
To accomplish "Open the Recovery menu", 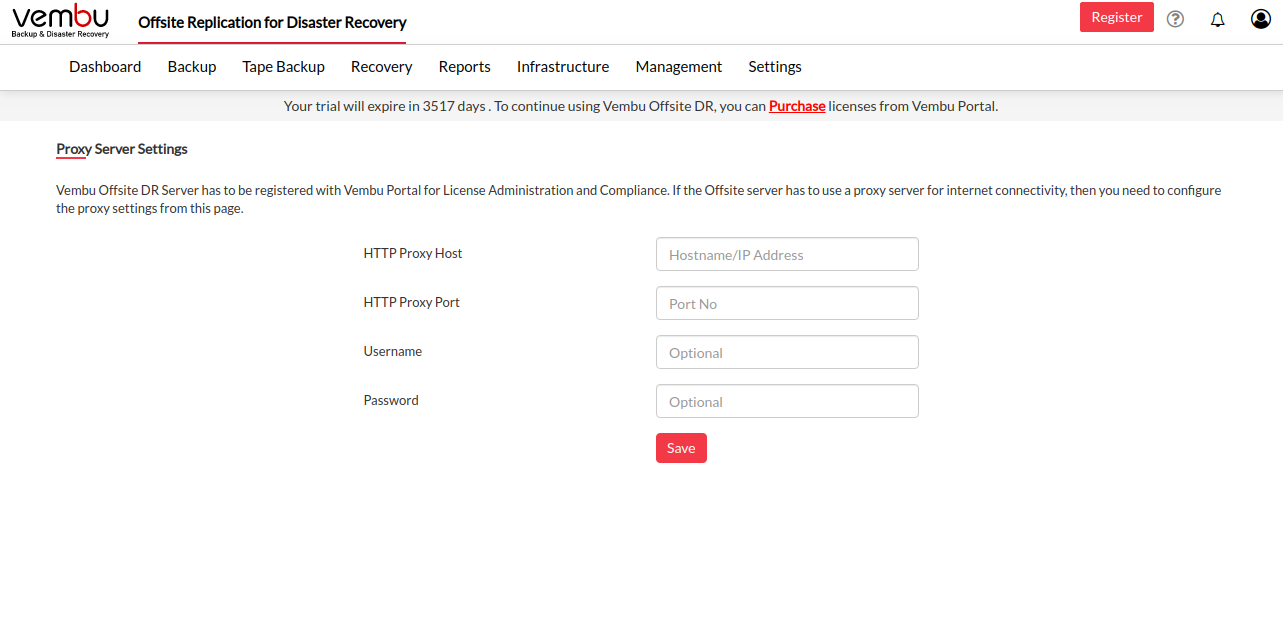I will click(x=381, y=67).
